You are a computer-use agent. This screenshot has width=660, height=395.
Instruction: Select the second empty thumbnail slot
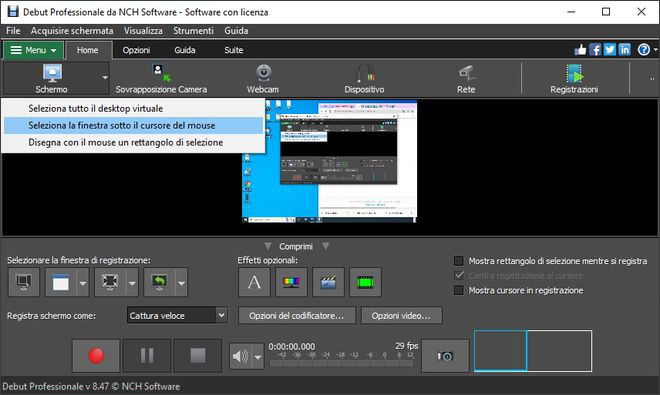[559, 351]
